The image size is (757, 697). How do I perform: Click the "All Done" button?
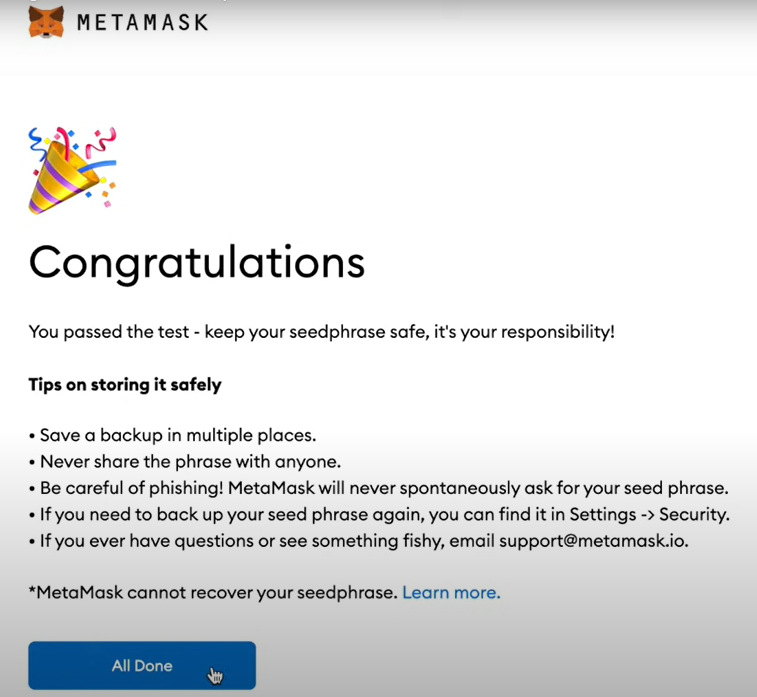click(x=142, y=666)
